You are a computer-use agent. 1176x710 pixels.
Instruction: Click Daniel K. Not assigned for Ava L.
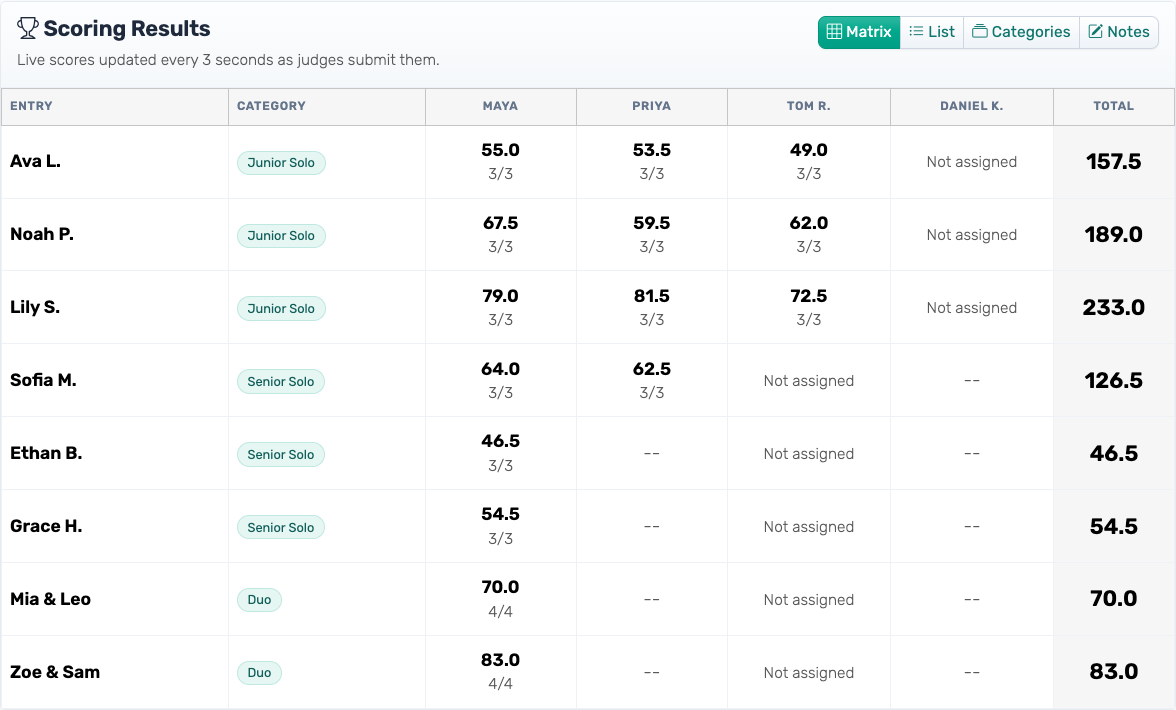[x=971, y=162]
